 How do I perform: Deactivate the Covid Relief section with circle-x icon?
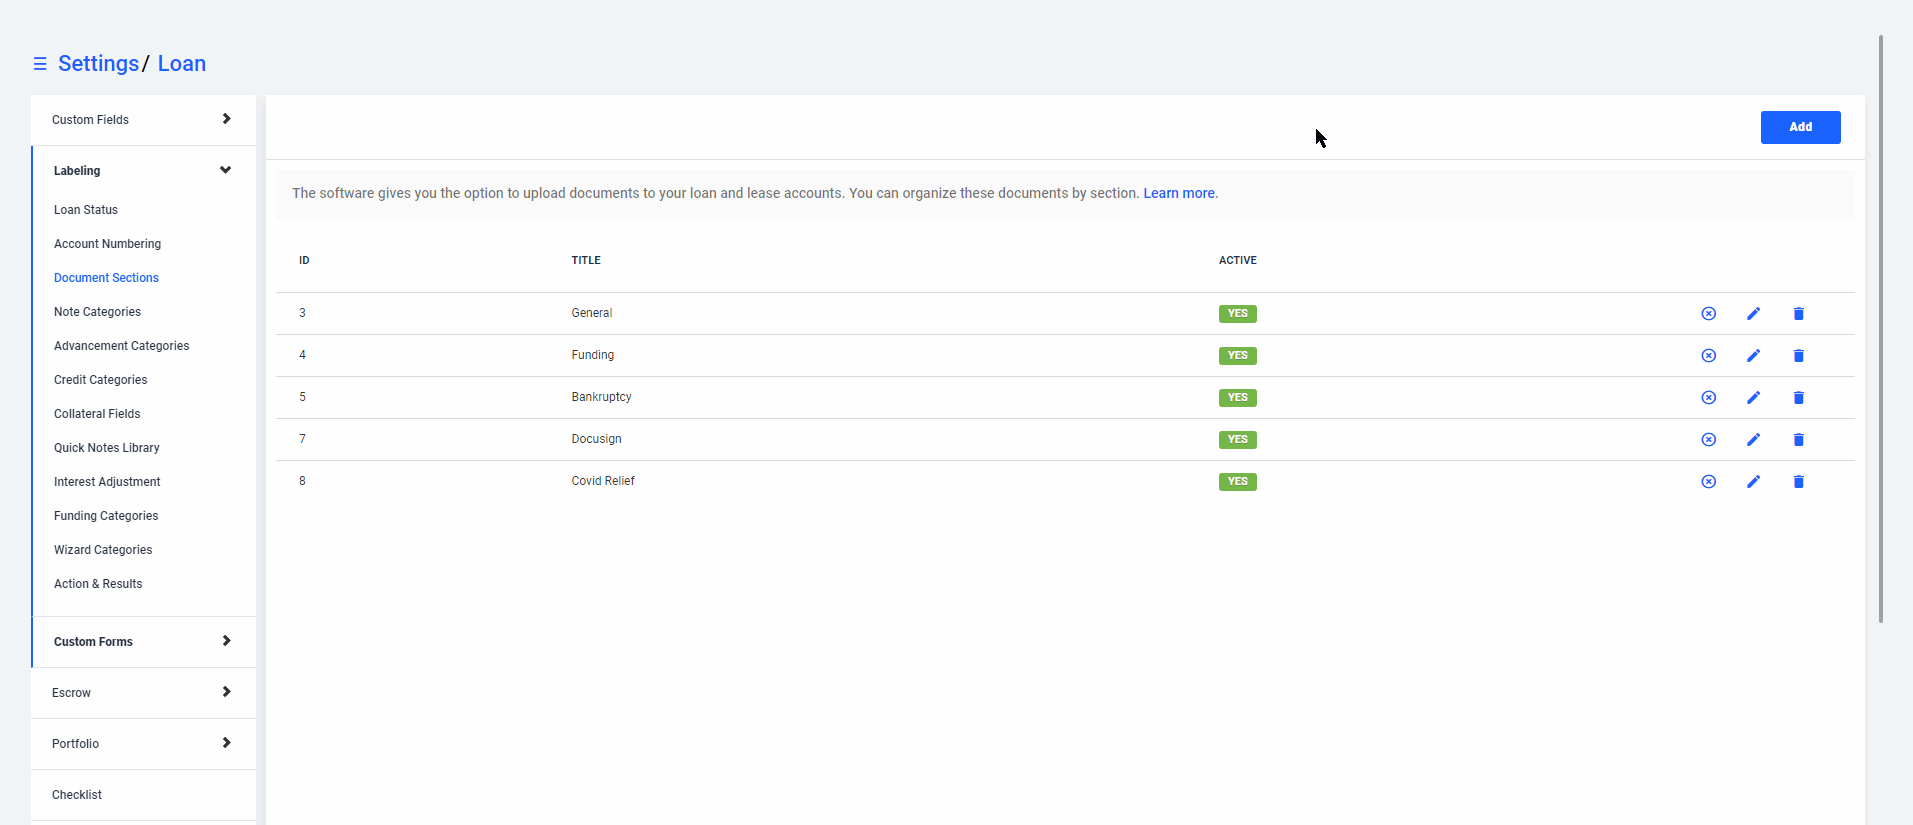pyautogui.click(x=1709, y=482)
